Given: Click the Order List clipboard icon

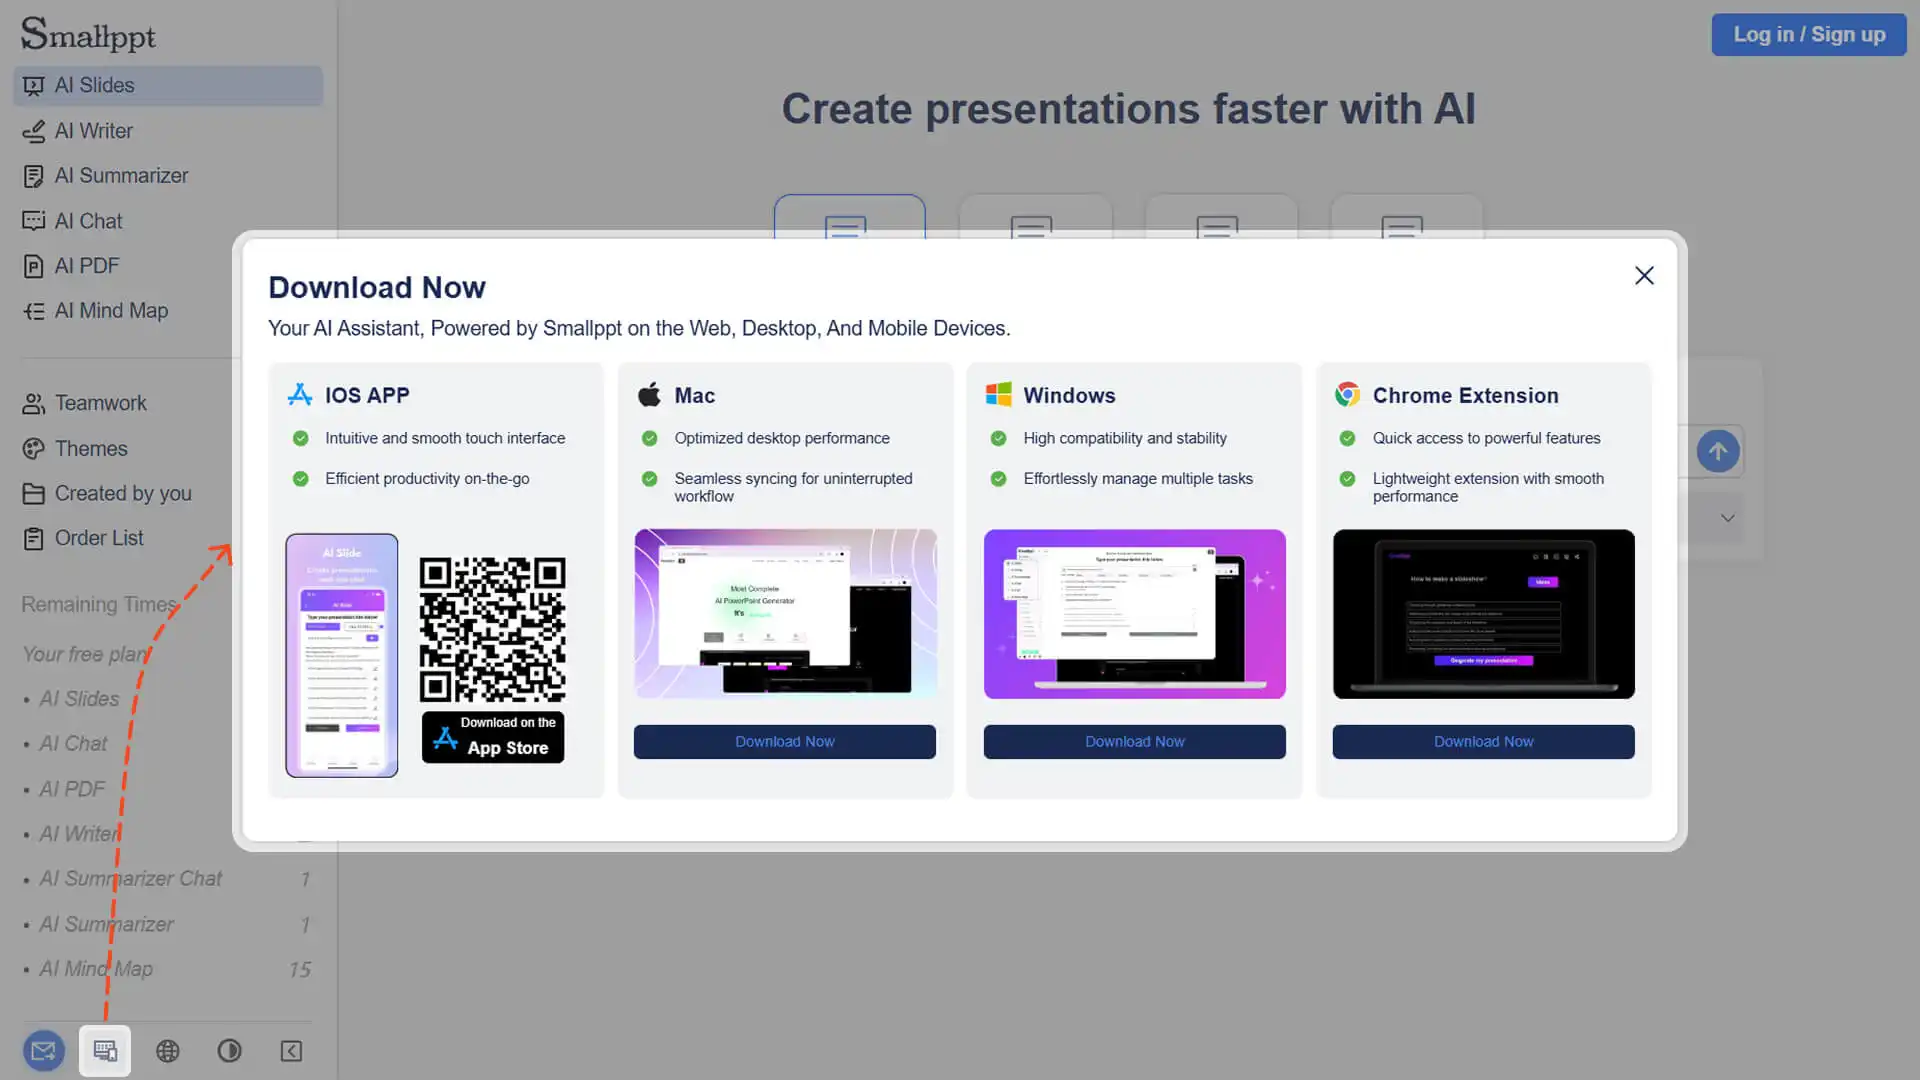Looking at the screenshot, I should (33, 538).
